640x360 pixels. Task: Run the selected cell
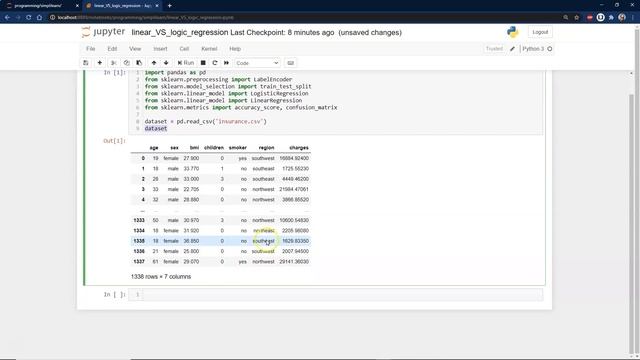(186, 63)
